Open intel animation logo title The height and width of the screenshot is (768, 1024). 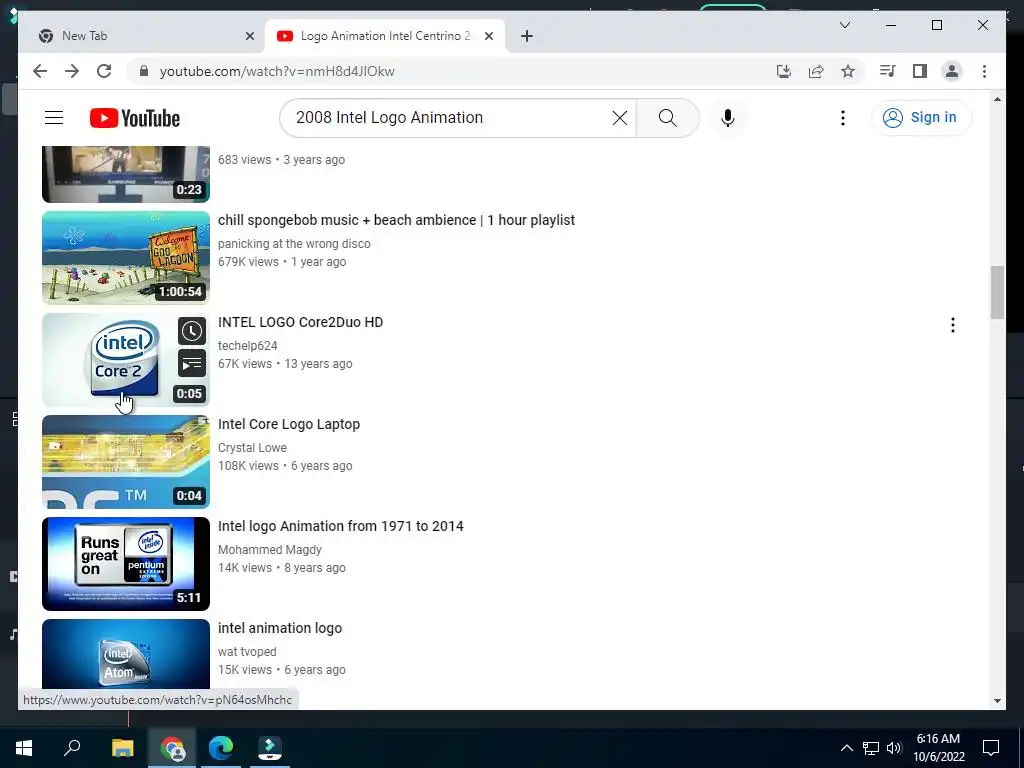point(280,628)
